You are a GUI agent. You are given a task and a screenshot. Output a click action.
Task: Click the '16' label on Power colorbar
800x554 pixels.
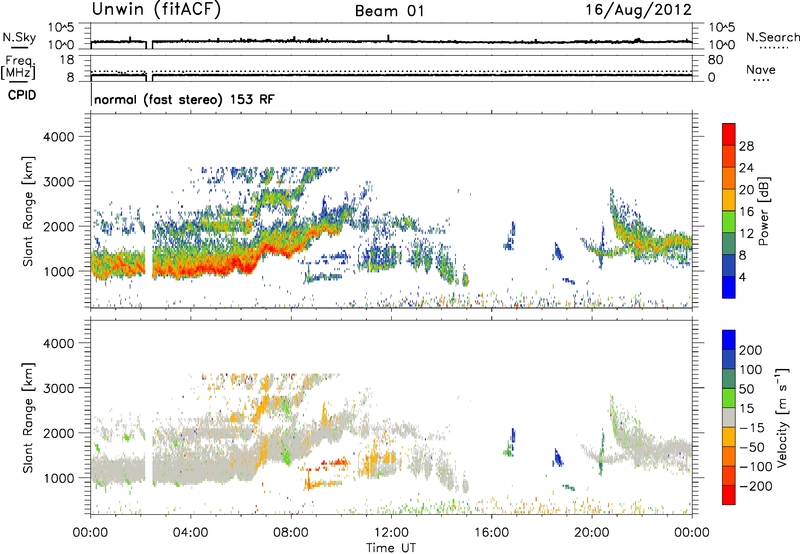click(746, 212)
